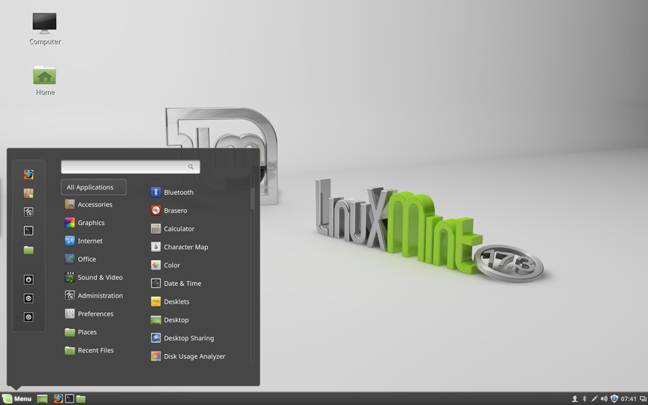Select the Sound & Video category

tap(93, 277)
